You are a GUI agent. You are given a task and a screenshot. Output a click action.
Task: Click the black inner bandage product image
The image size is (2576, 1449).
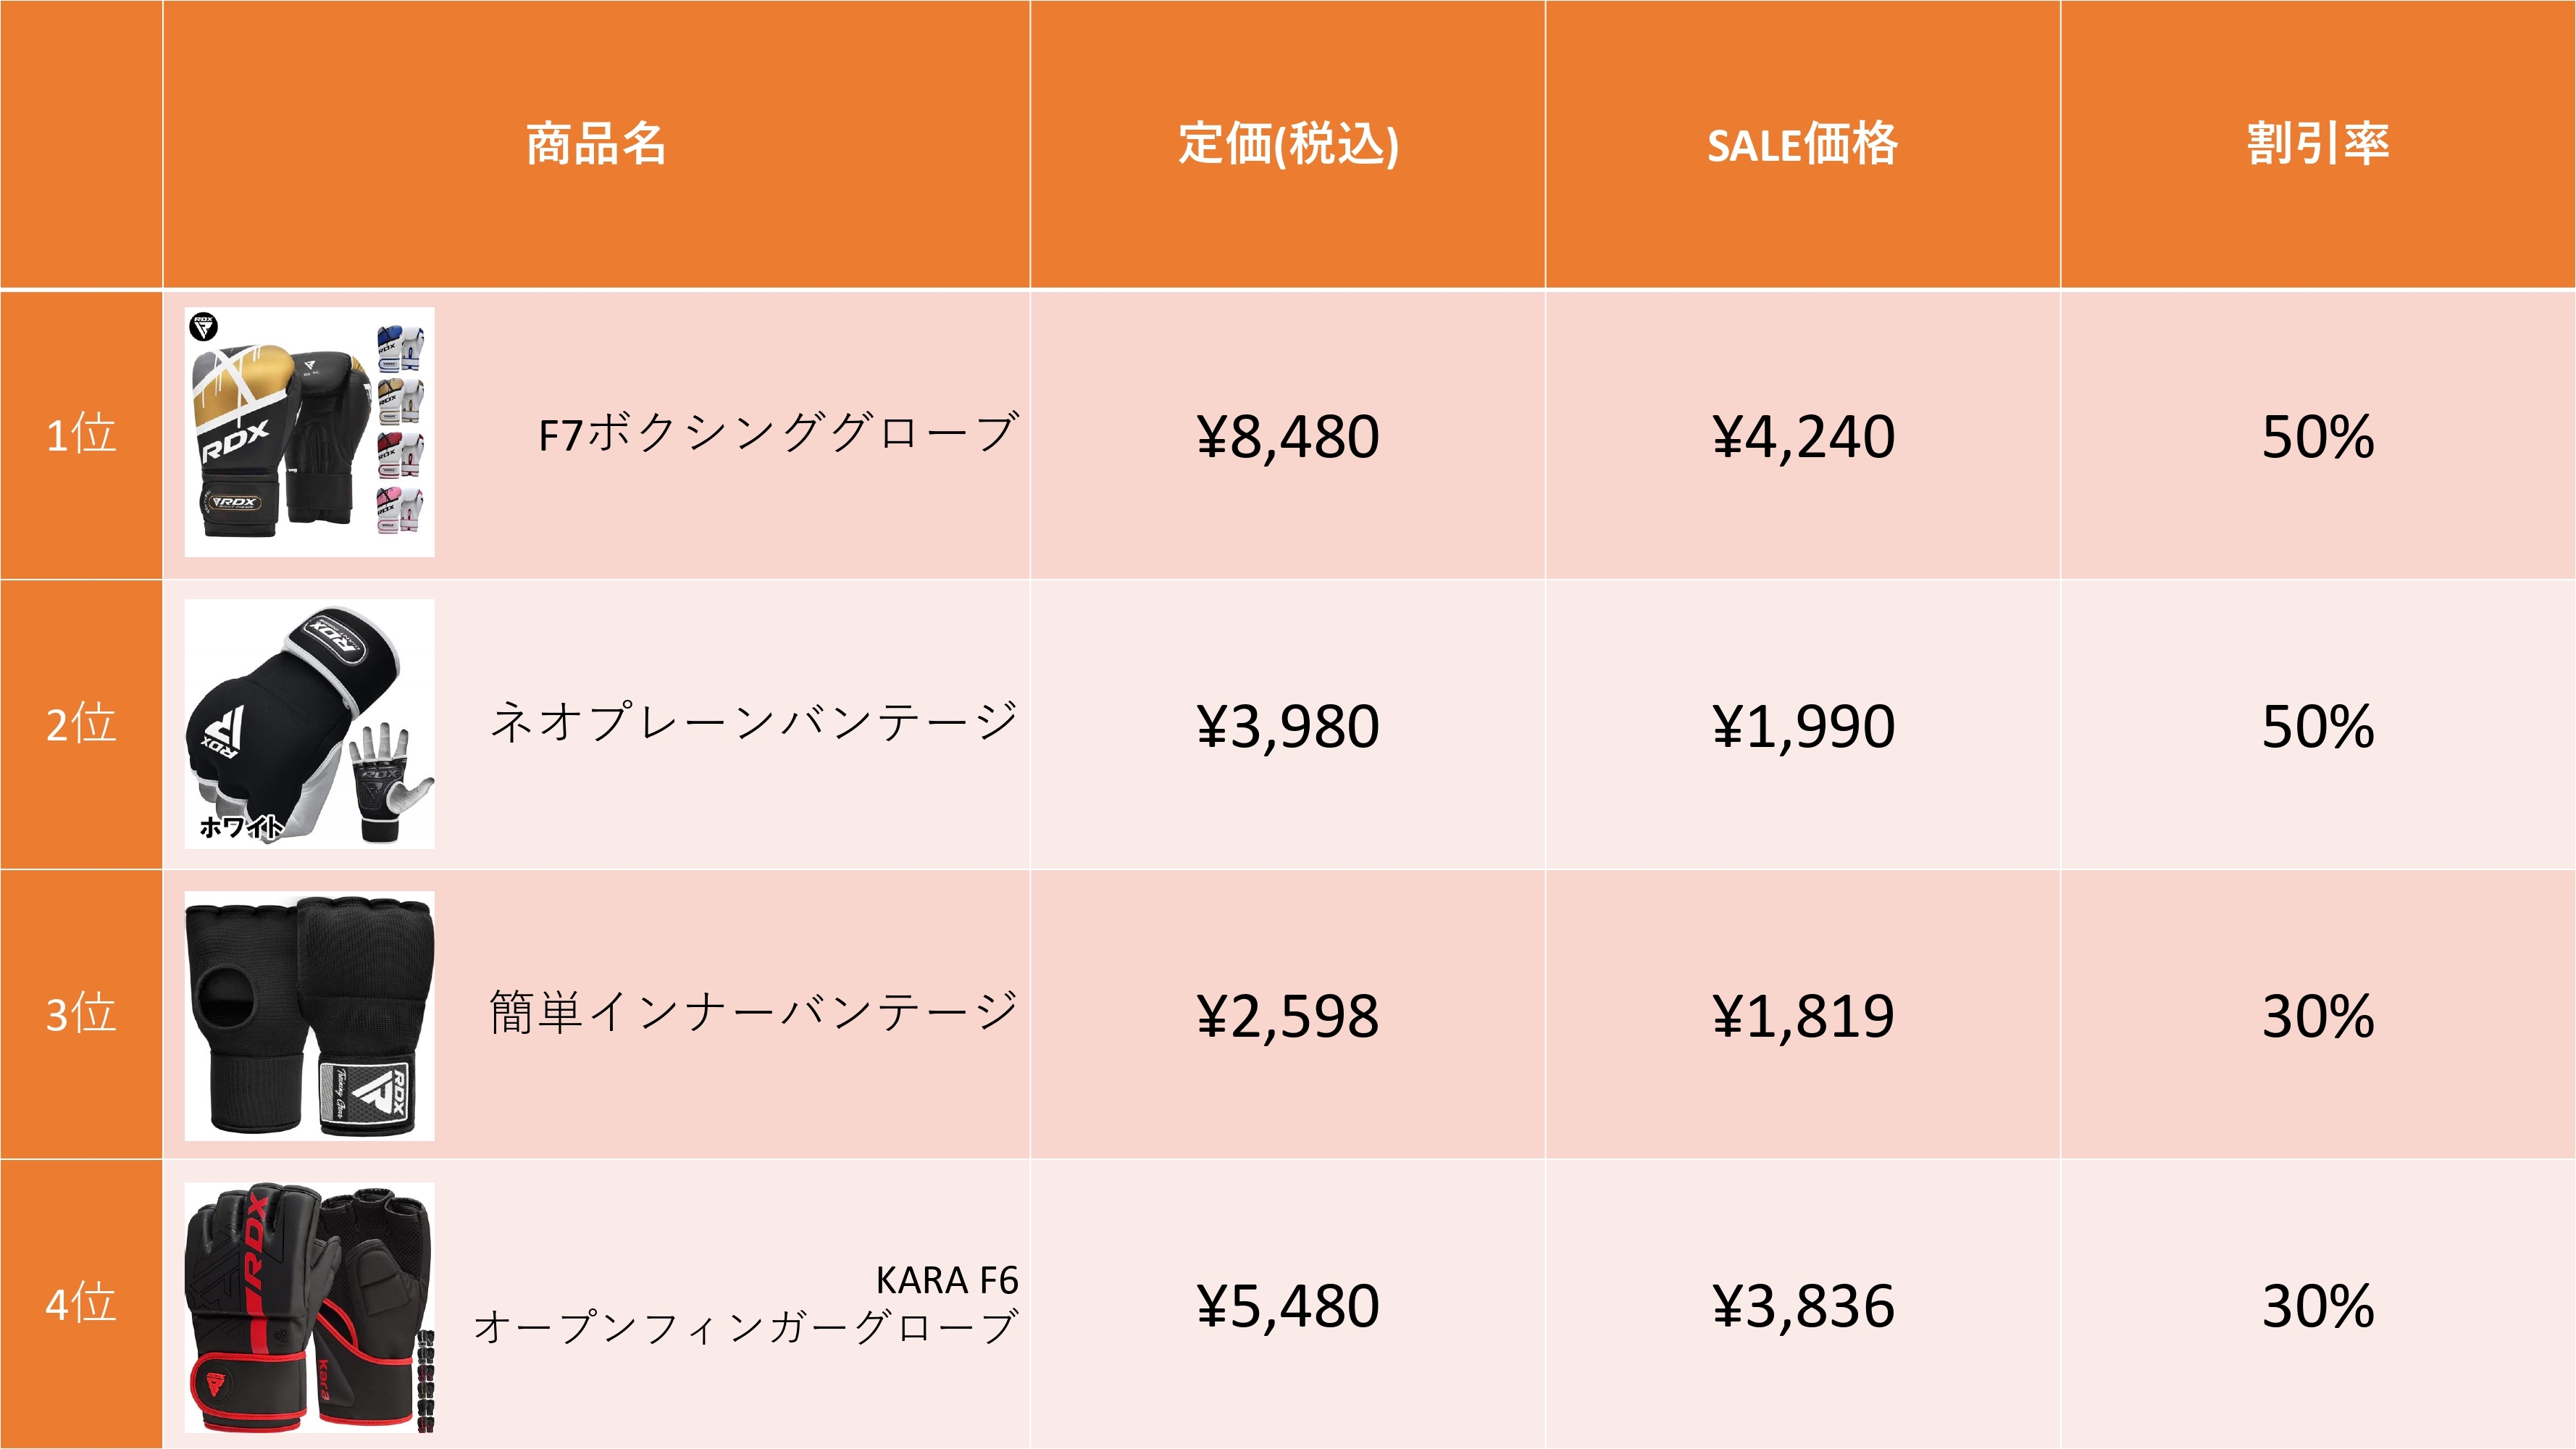(x=309, y=1015)
